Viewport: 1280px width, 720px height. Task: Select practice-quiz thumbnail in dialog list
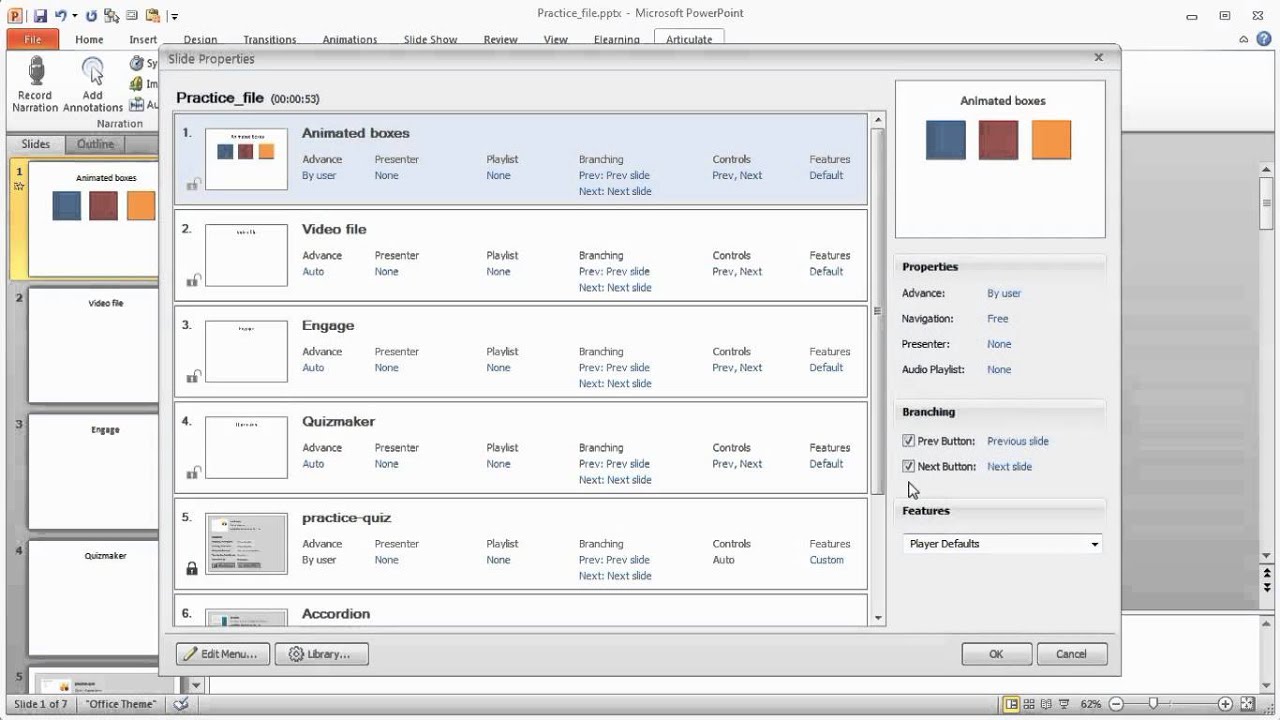(x=246, y=543)
